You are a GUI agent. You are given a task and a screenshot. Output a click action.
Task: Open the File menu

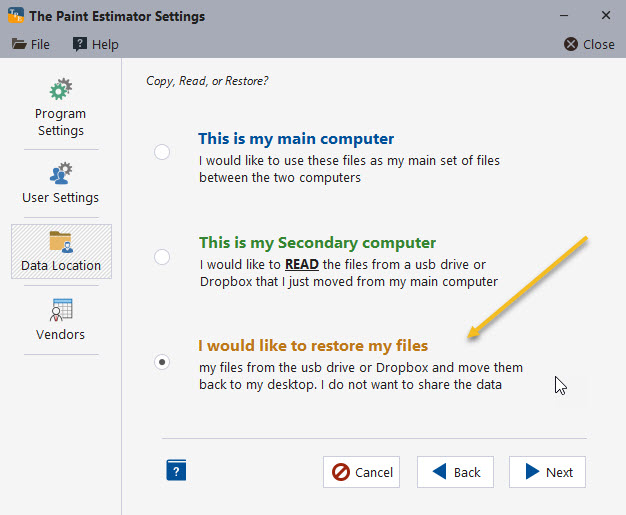[31, 44]
